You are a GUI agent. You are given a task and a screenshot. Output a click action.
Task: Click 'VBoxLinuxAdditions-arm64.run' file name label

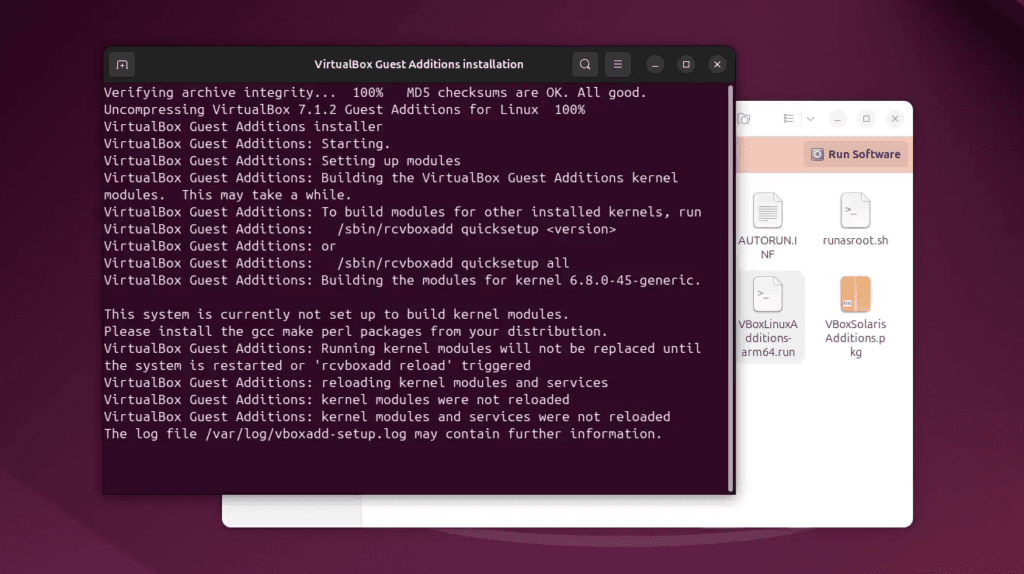click(x=767, y=338)
